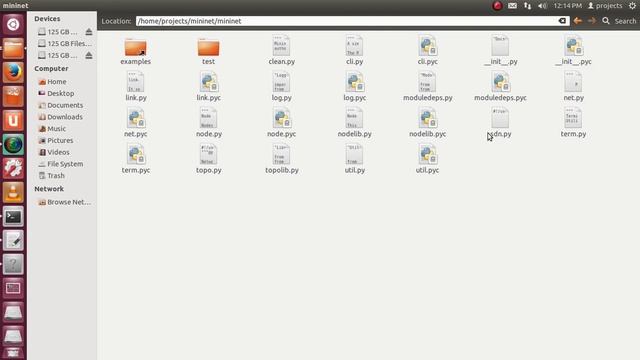Open the projects user menu
The height and width of the screenshot is (360, 640).
[605, 6]
